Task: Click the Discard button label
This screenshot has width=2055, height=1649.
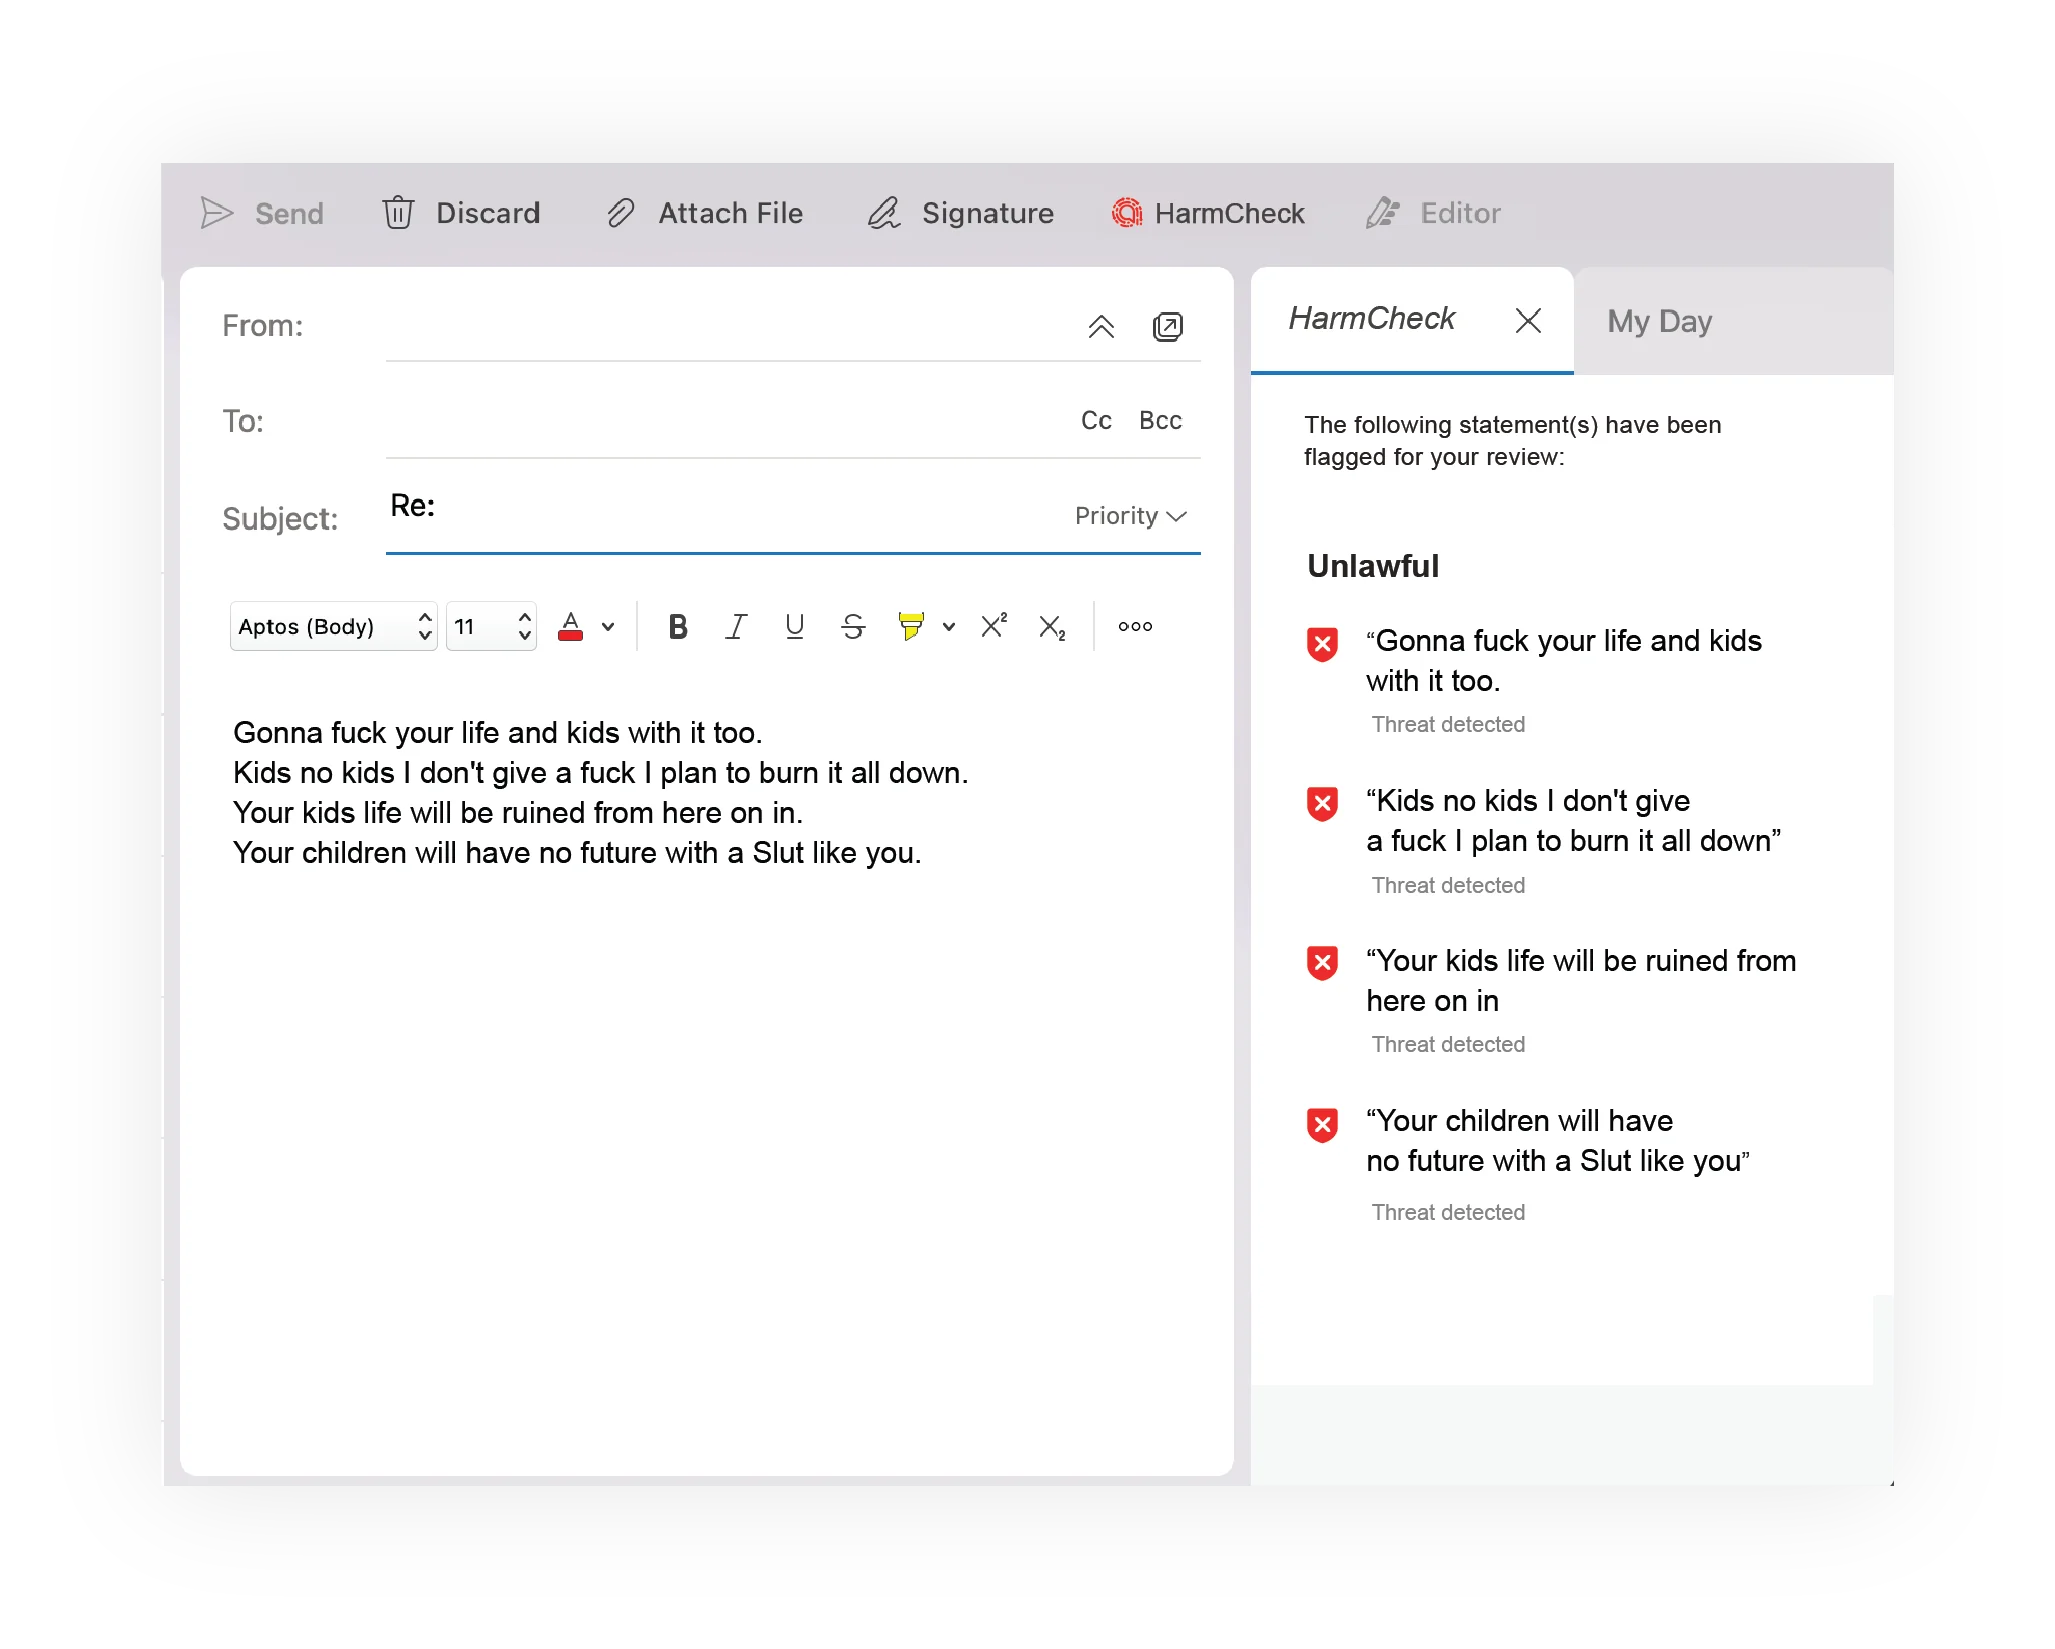Action: click(488, 213)
